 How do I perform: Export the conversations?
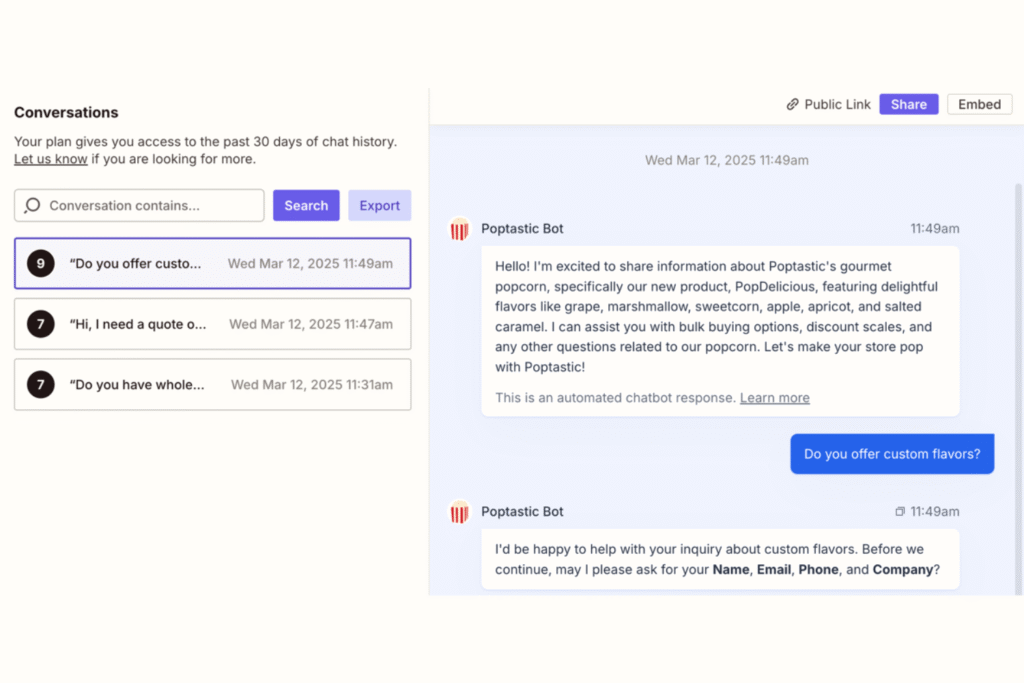pyautogui.click(x=379, y=206)
